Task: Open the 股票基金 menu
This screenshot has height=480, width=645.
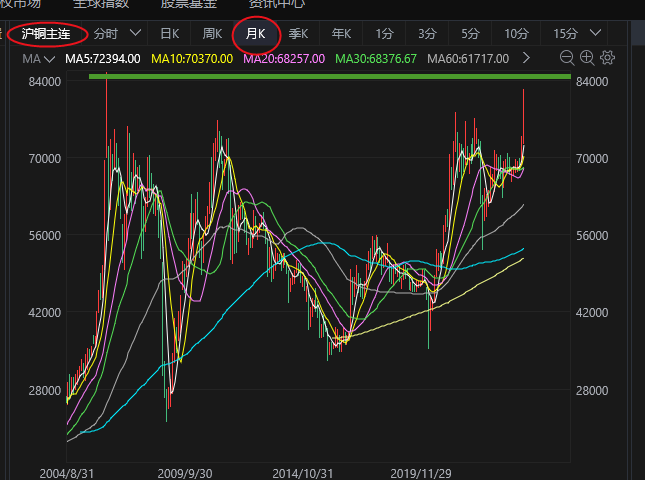Action: click(189, 4)
